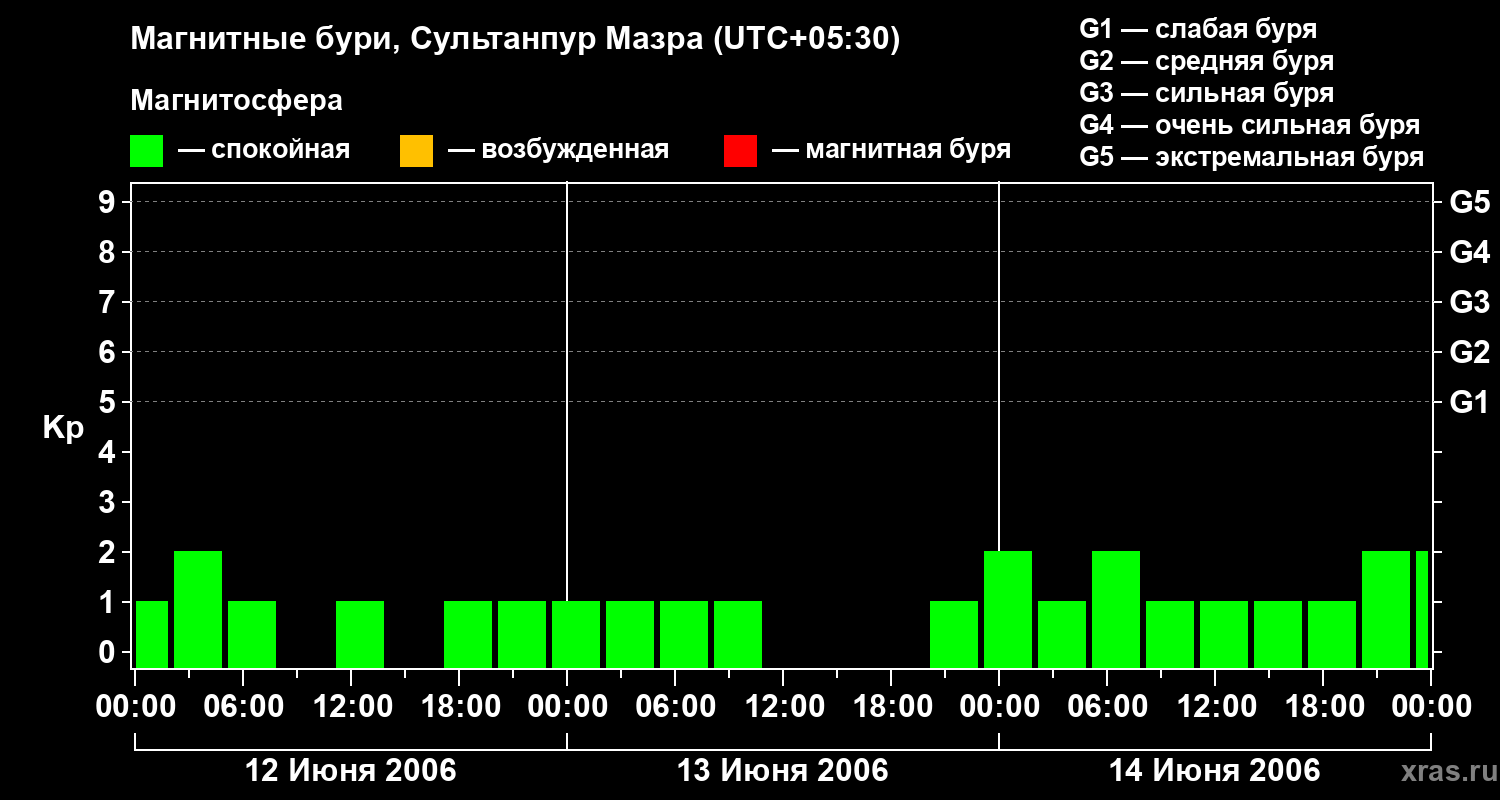Click the Kp 2 bar spanning 06:00 on 14 Июня
Image resolution: width=1500 pixels, height=800 pixels.
point(1116,609)
